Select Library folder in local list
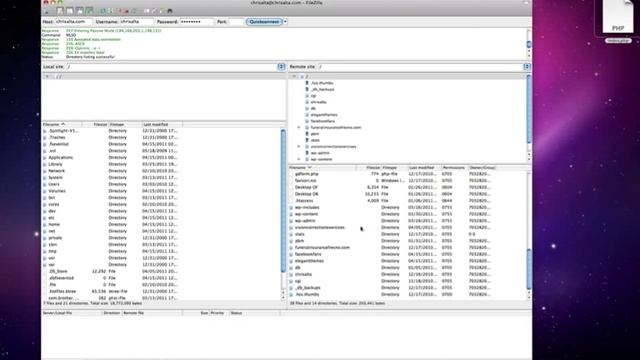This screenshot has height=360, width=640. pos(55,164)
